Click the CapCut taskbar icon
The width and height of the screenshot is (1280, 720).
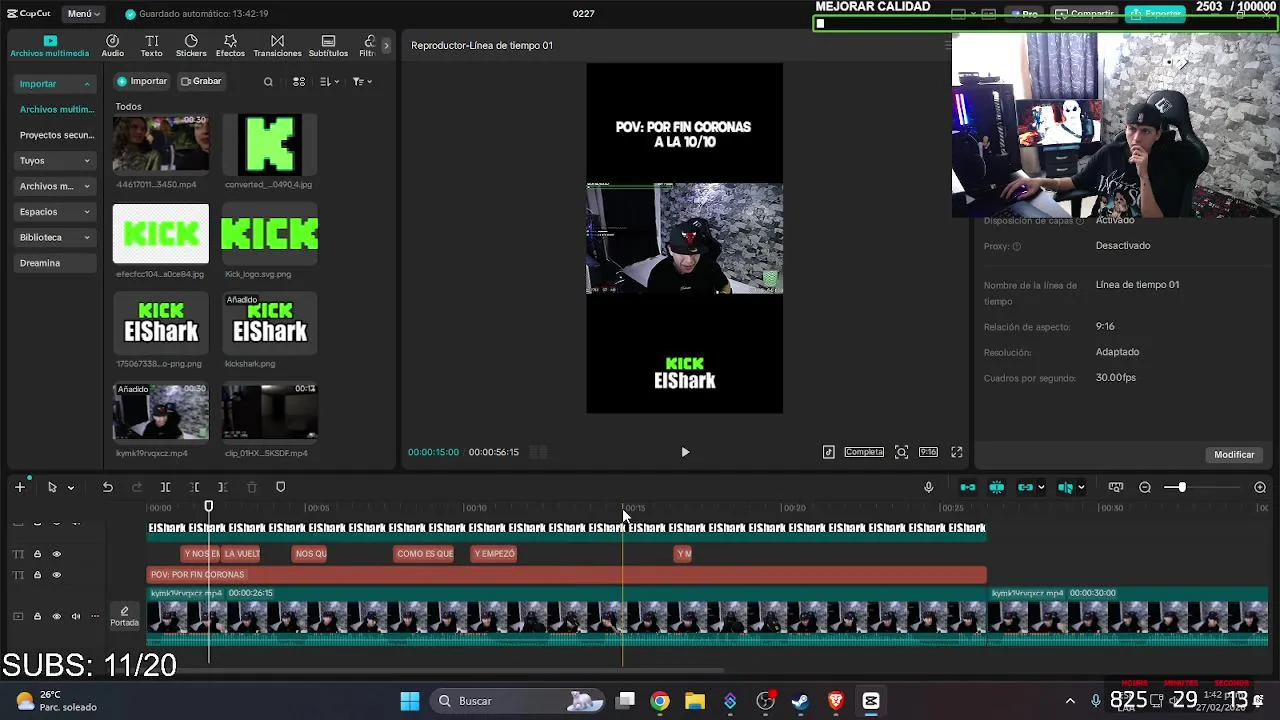click(871, 701)
